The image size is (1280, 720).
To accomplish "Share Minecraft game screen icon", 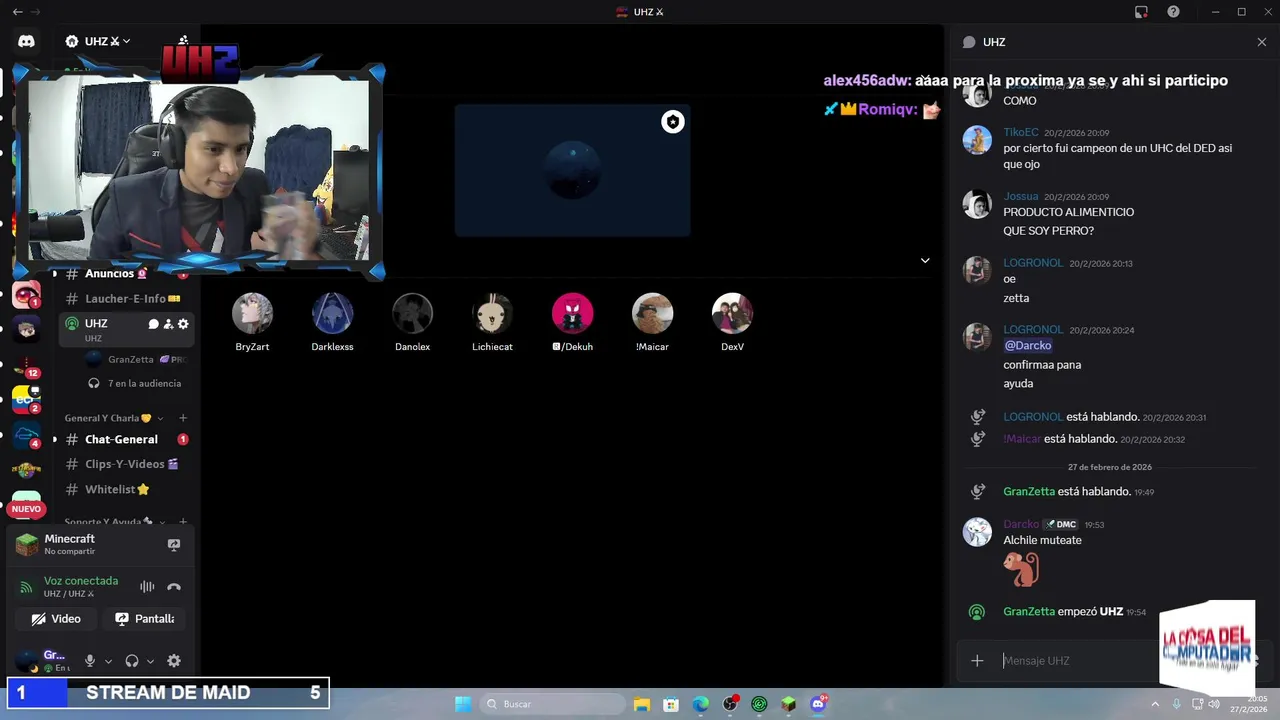I will 174,545.
